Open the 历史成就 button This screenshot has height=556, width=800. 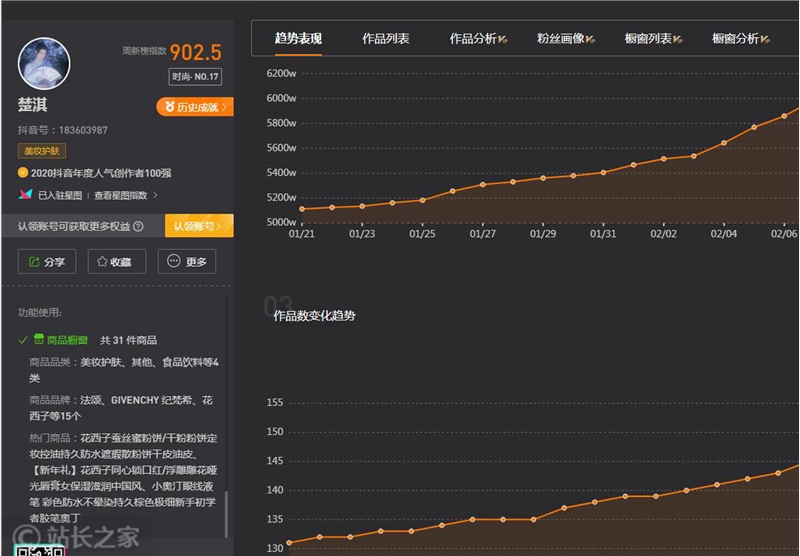[x=195, y=107]
